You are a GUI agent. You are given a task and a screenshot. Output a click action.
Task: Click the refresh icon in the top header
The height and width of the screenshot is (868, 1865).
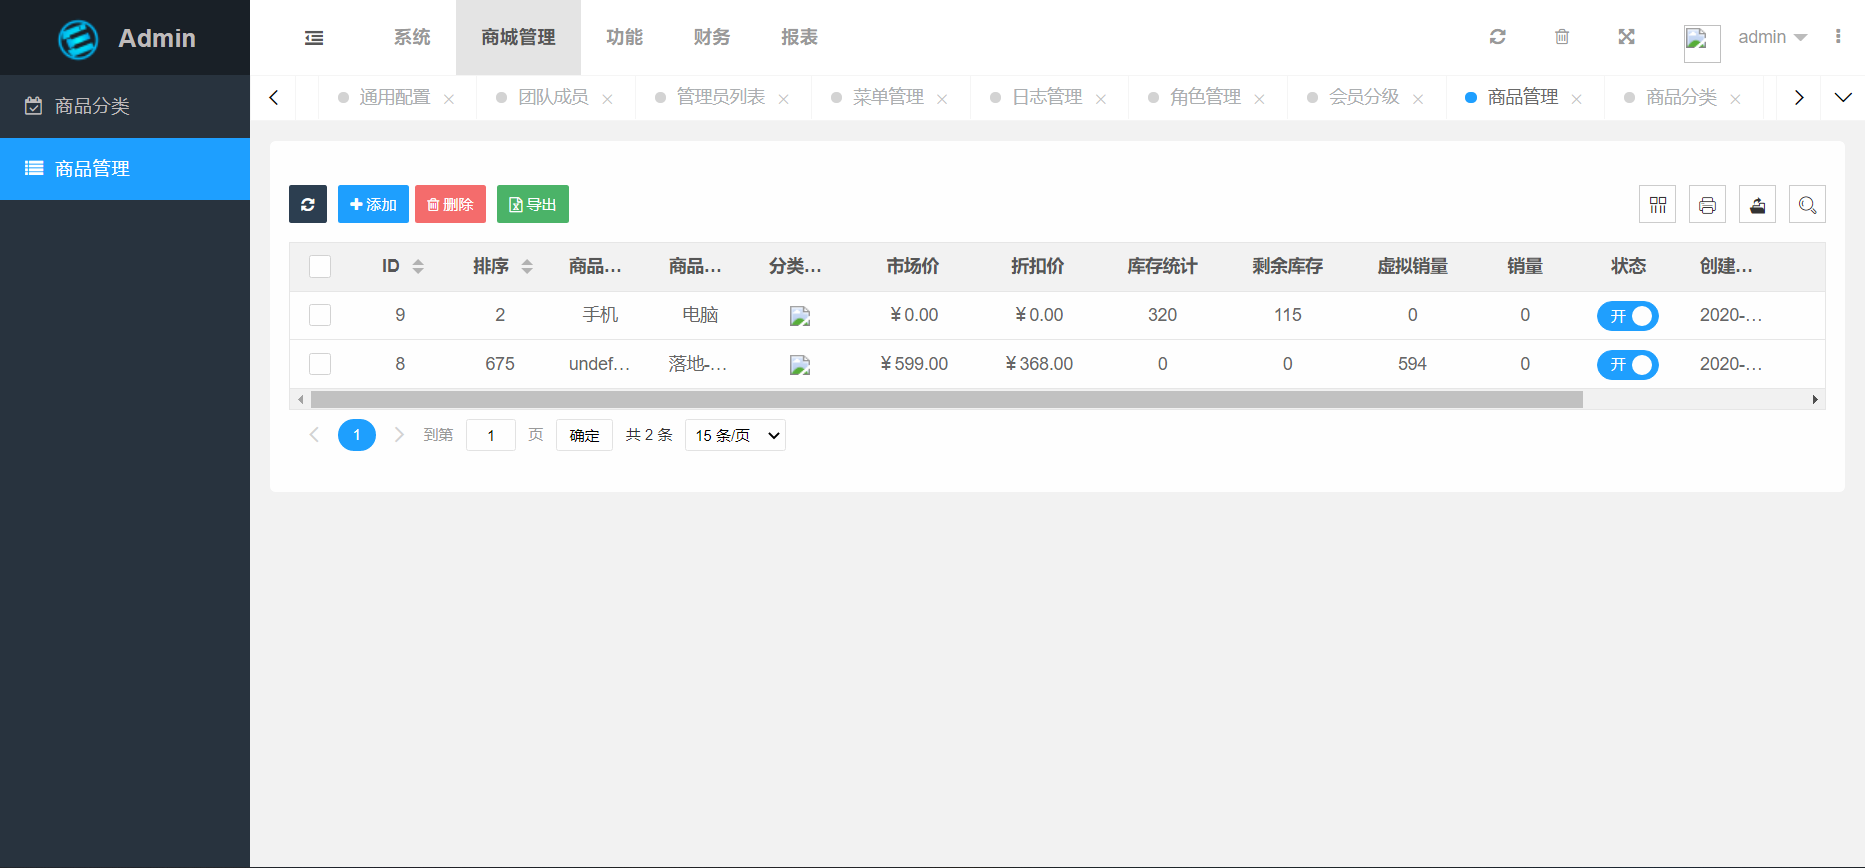pos(1497,37)
